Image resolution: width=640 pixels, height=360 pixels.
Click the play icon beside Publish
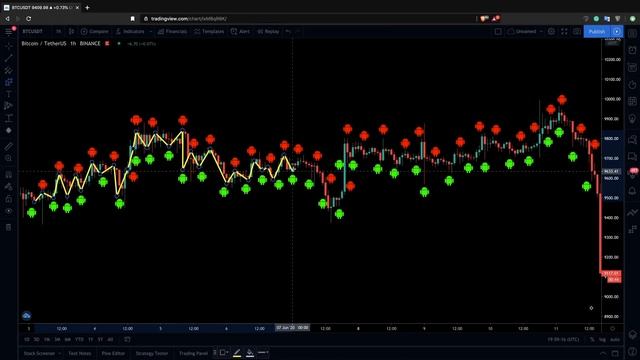pos(617,31)
